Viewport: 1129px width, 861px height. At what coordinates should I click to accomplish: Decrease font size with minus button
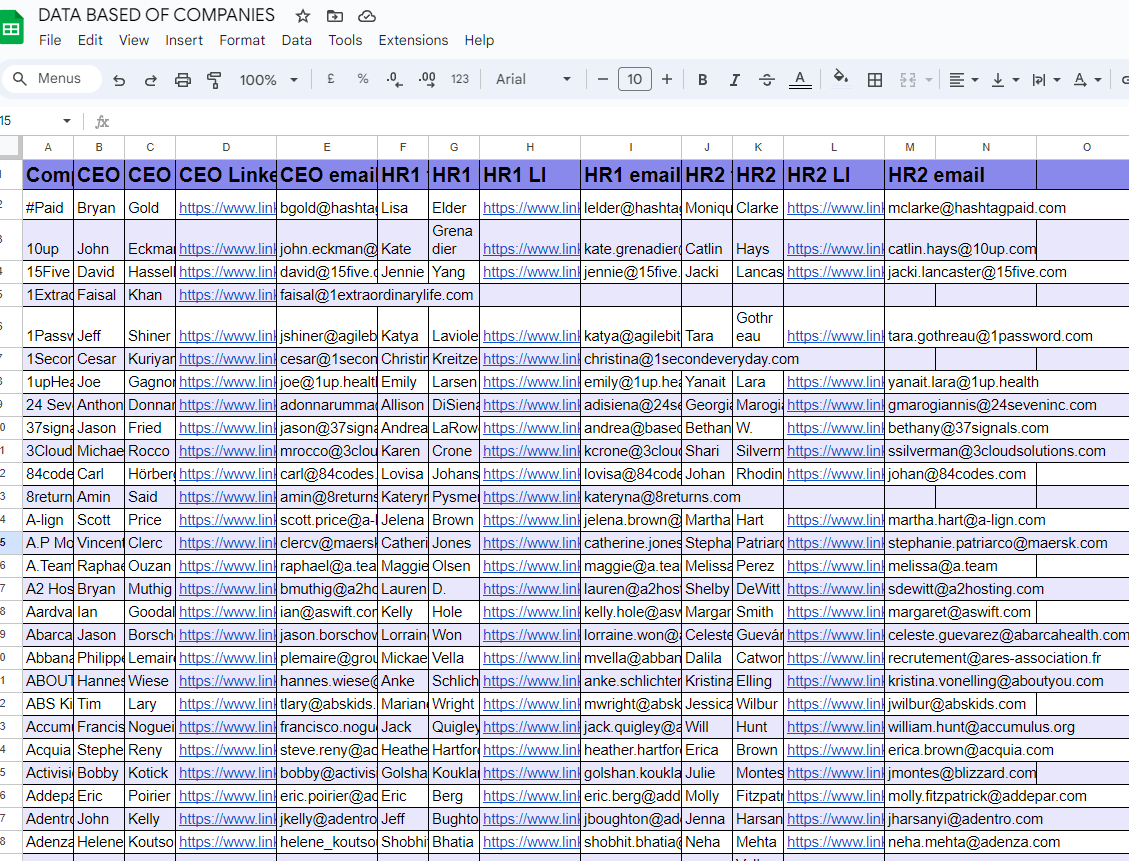pyautogui.click(x=603, y=79)
